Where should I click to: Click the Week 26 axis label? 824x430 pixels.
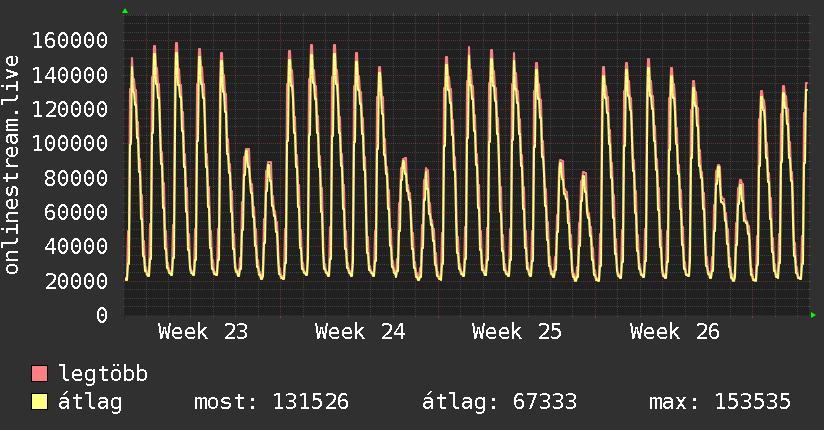click(x=675, y=332)
